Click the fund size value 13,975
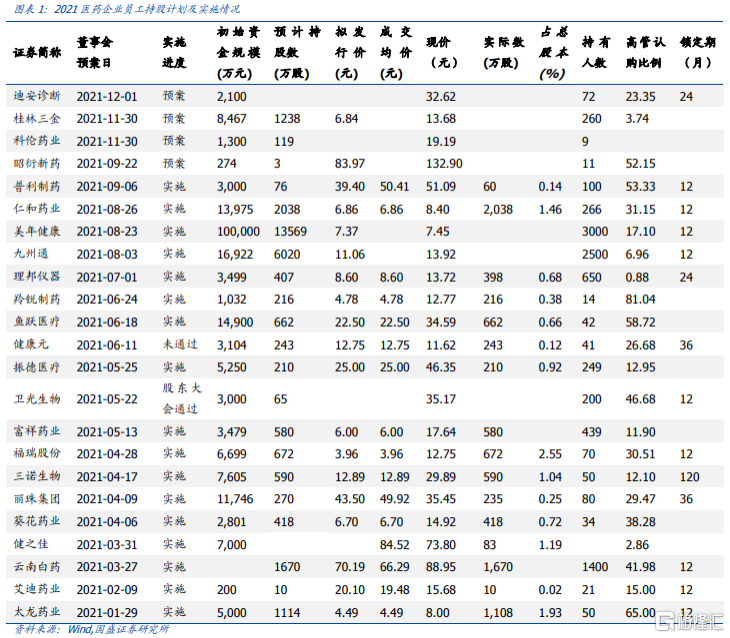The width and height of the screenshot is (730, 638). click(x=235, y=210)
